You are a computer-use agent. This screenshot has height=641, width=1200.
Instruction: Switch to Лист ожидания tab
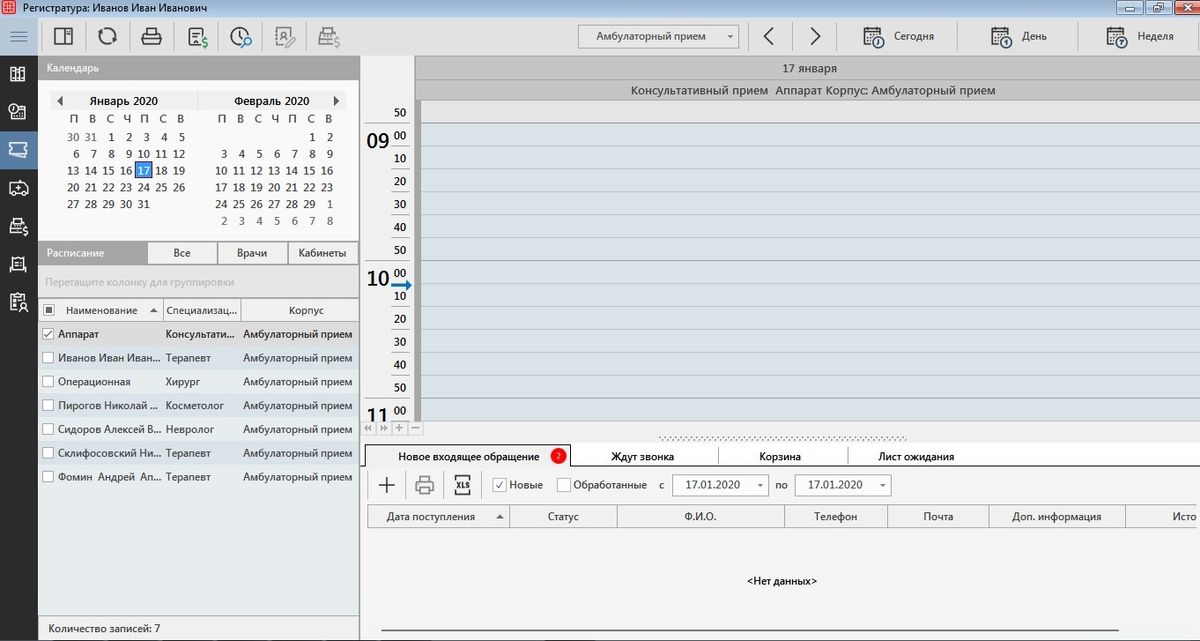pos(915,456)
